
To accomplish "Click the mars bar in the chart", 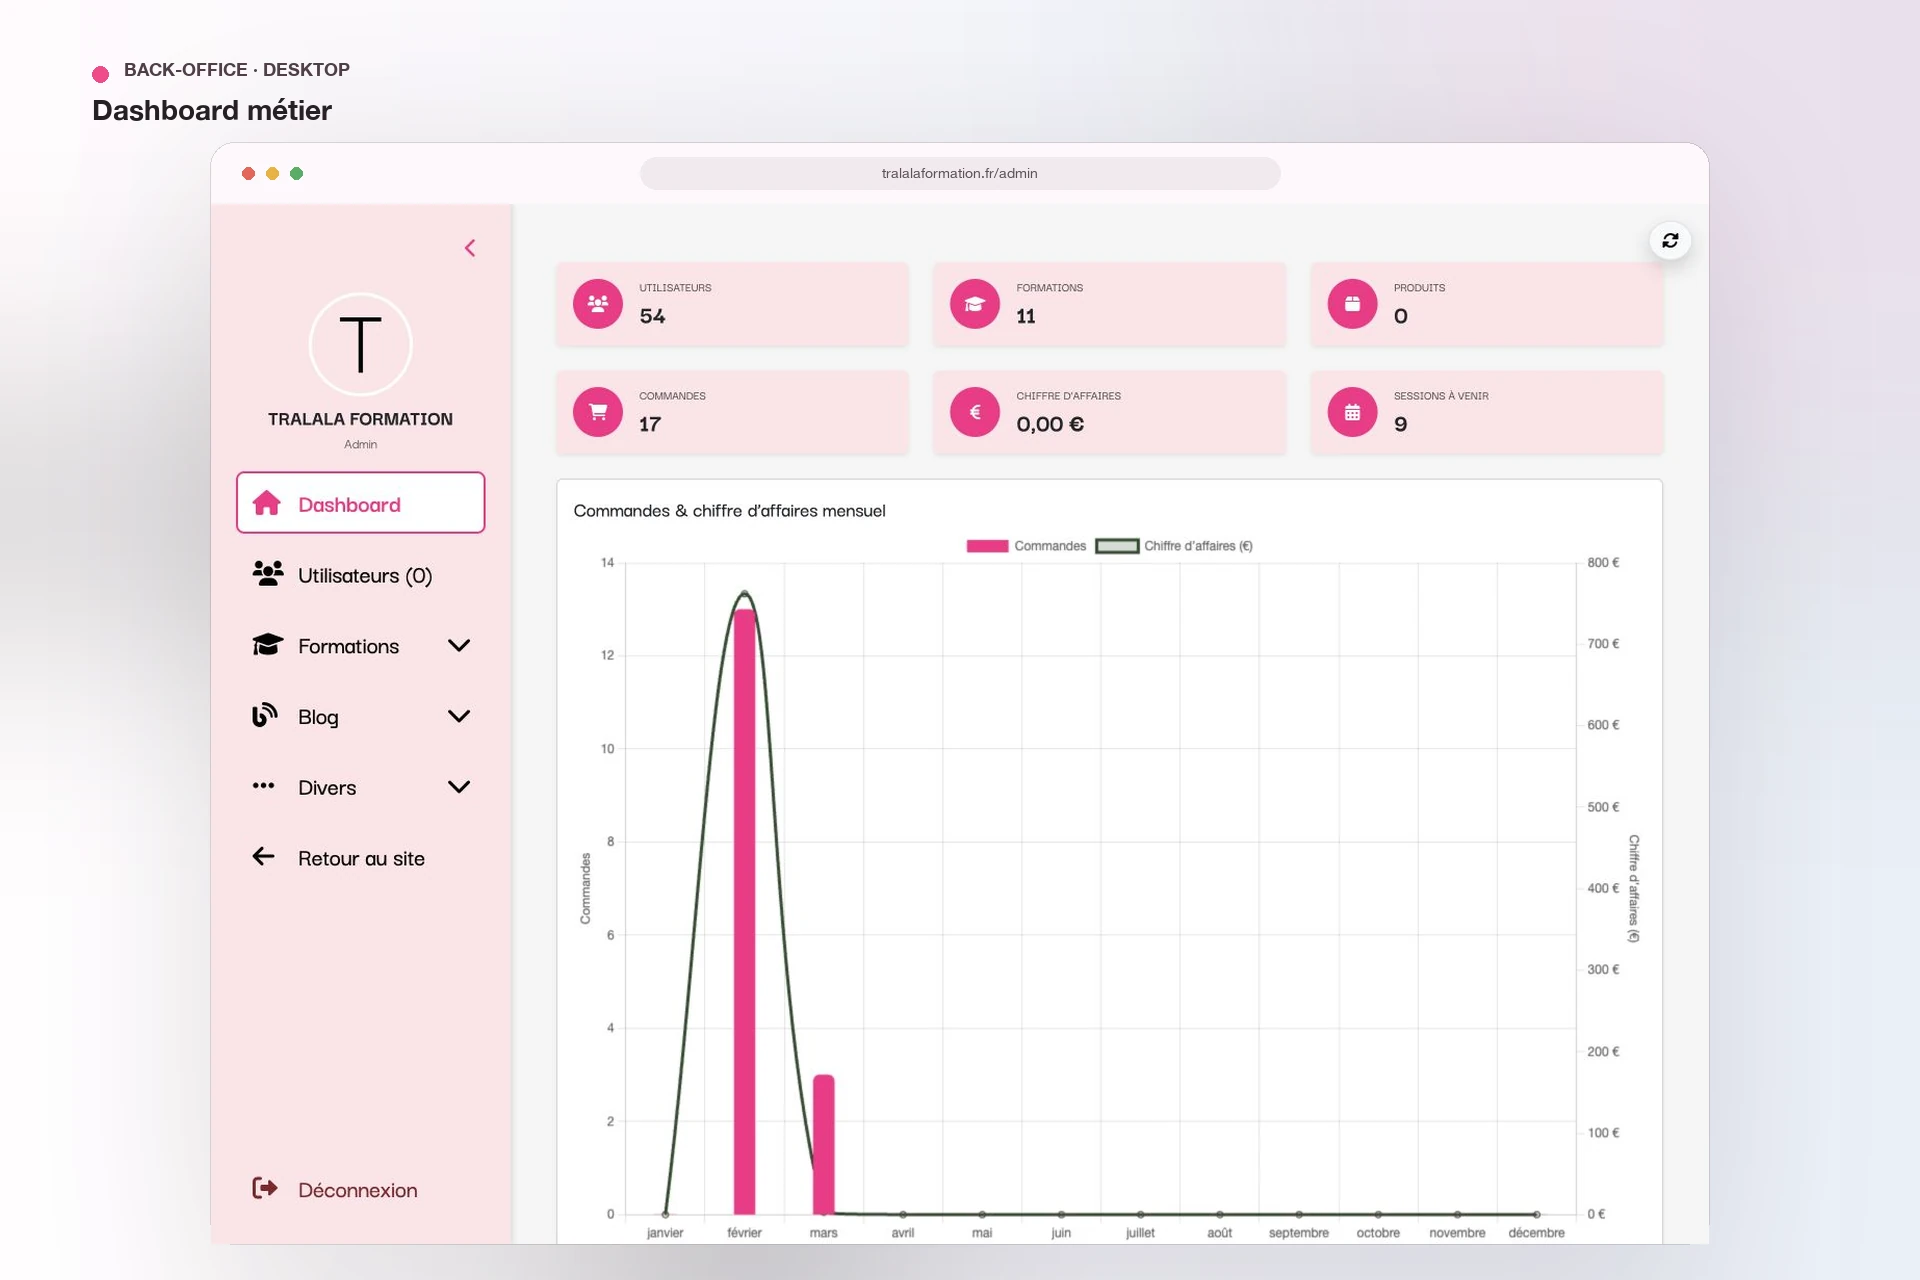I will [823, 1144].
